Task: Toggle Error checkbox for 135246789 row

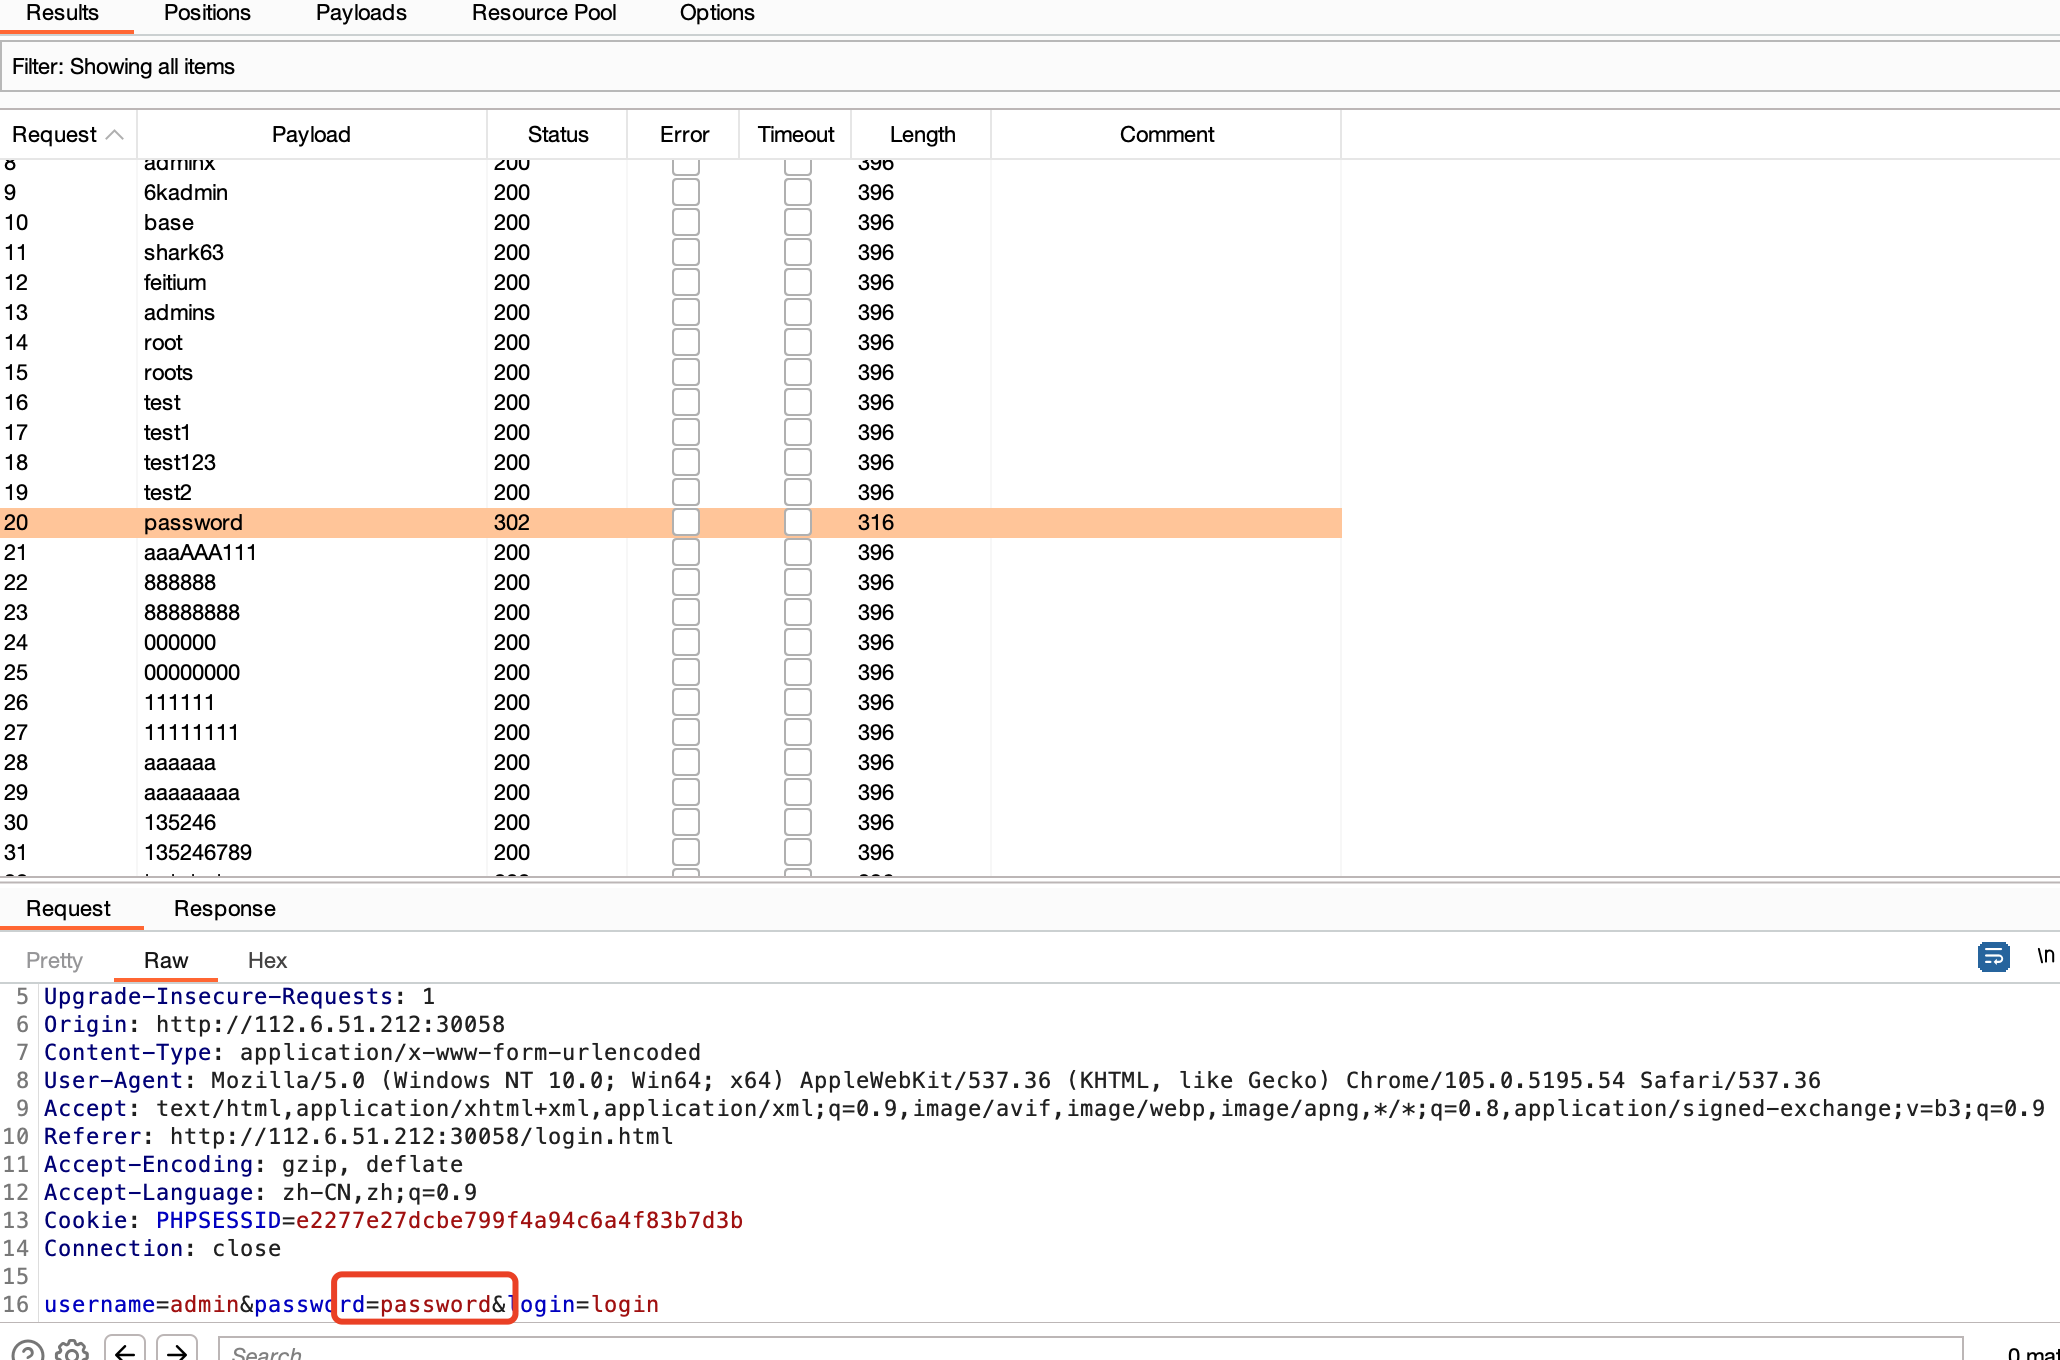Action: point(686,852)
